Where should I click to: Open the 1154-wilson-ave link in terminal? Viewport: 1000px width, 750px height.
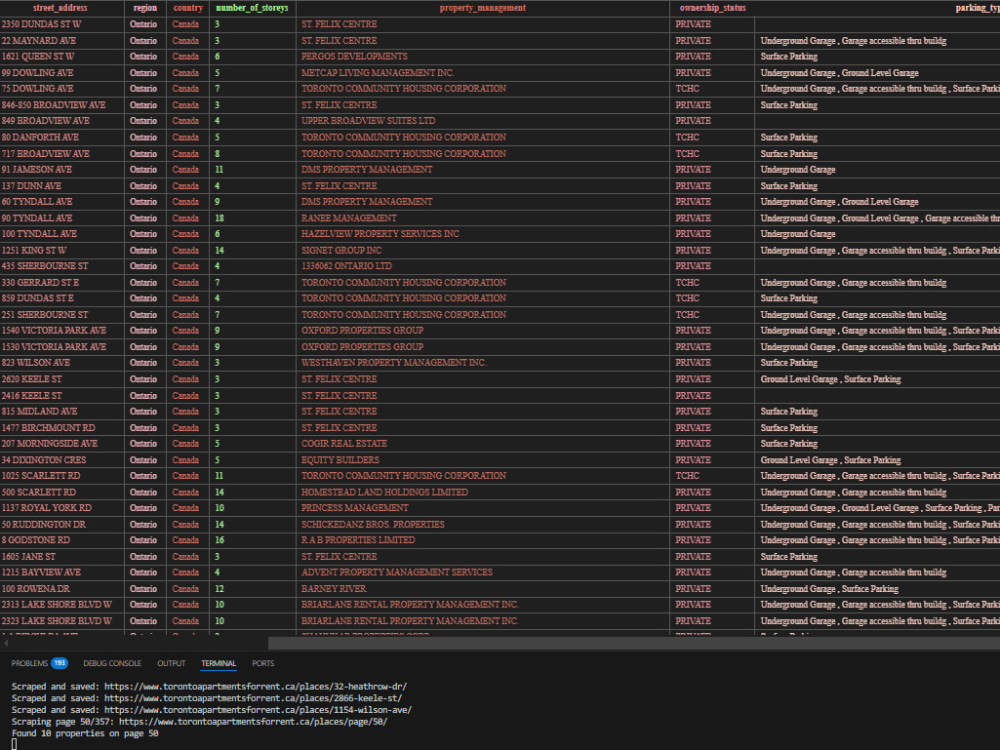click(258, 710)
